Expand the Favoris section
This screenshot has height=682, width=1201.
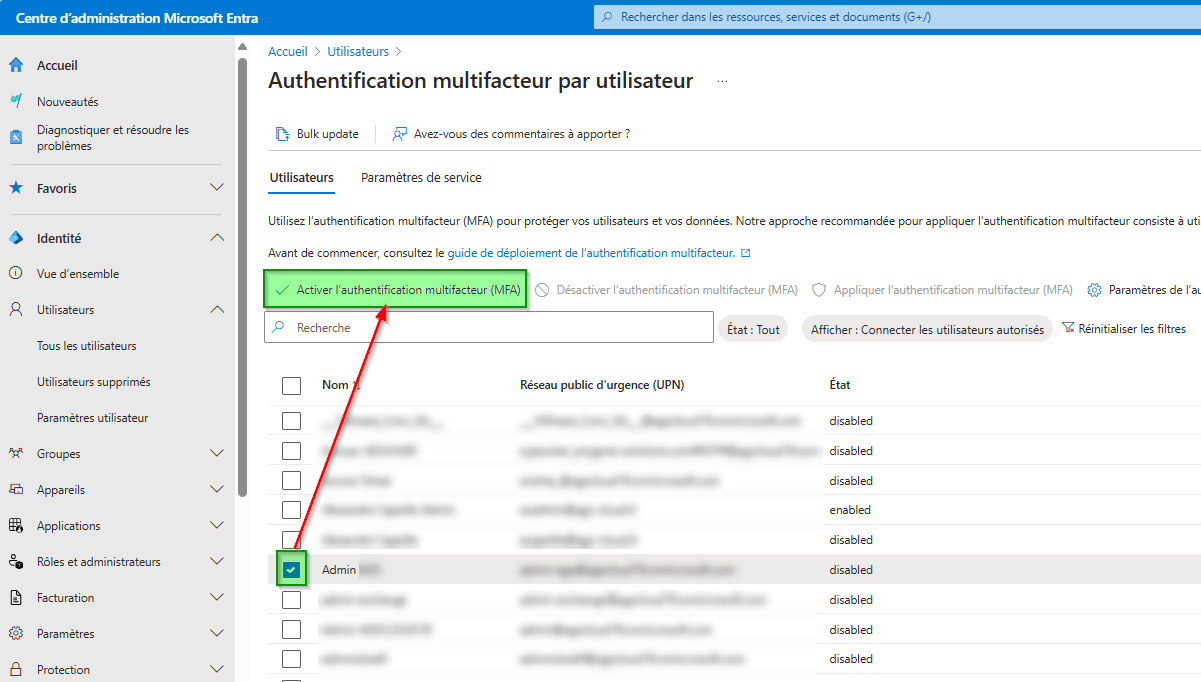(216, 187)
